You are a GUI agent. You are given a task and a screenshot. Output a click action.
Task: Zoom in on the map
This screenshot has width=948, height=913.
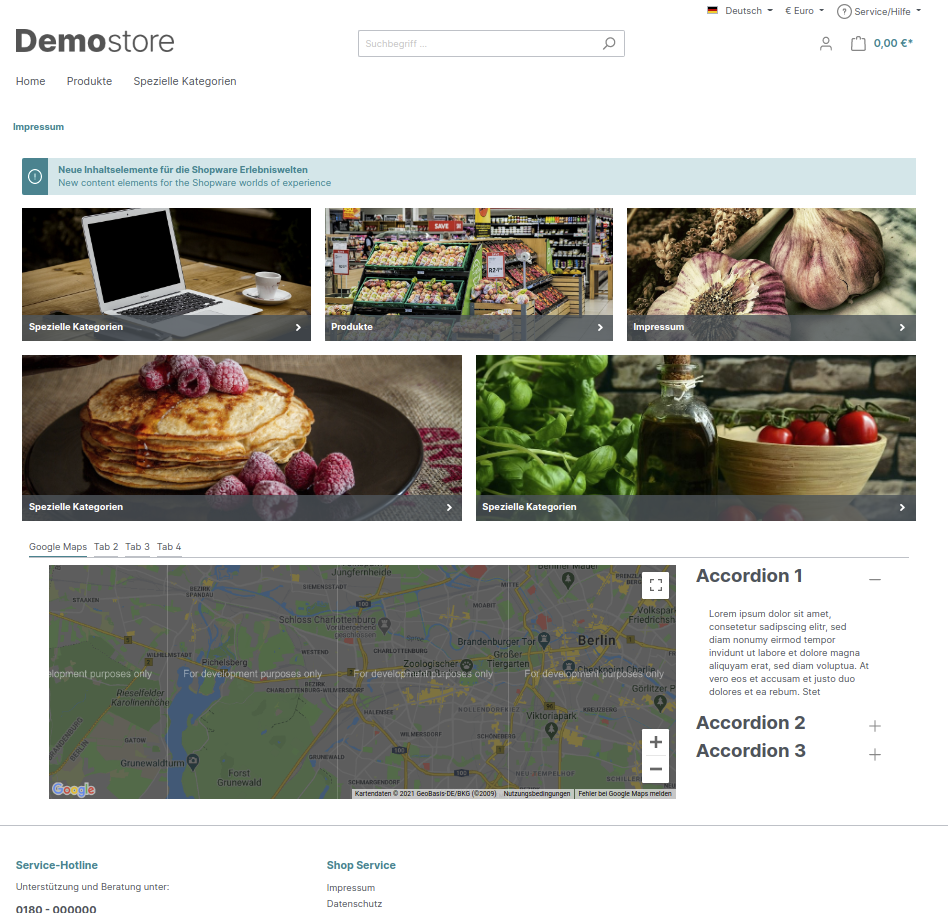click(x=655, y=742)
